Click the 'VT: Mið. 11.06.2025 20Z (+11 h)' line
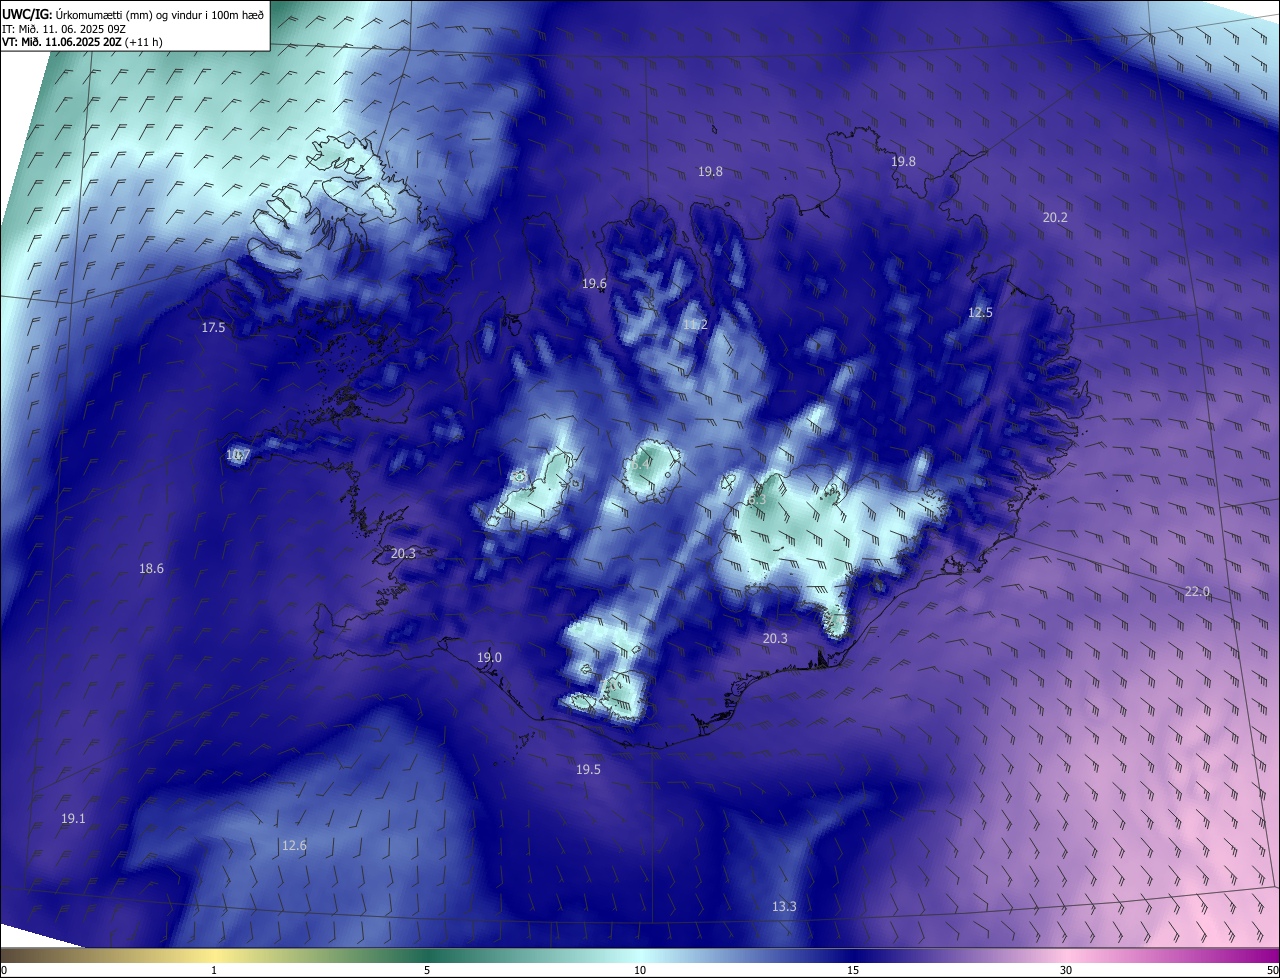The width and height of the screenshot is (1280, 978). (82, 42)
